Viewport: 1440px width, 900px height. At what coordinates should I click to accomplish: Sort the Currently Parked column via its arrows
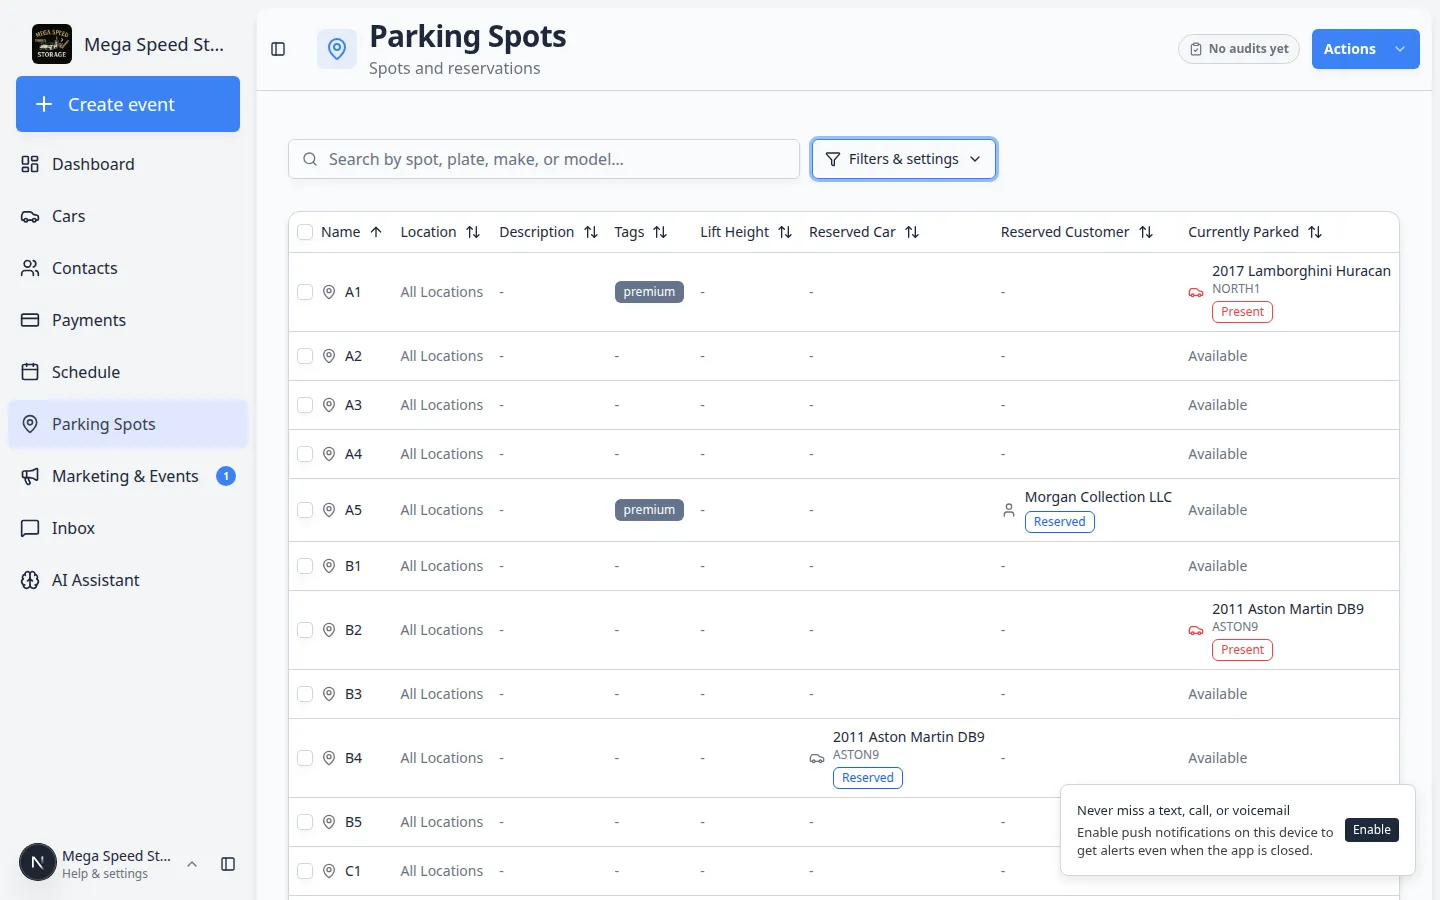(x=1315, y=232)
